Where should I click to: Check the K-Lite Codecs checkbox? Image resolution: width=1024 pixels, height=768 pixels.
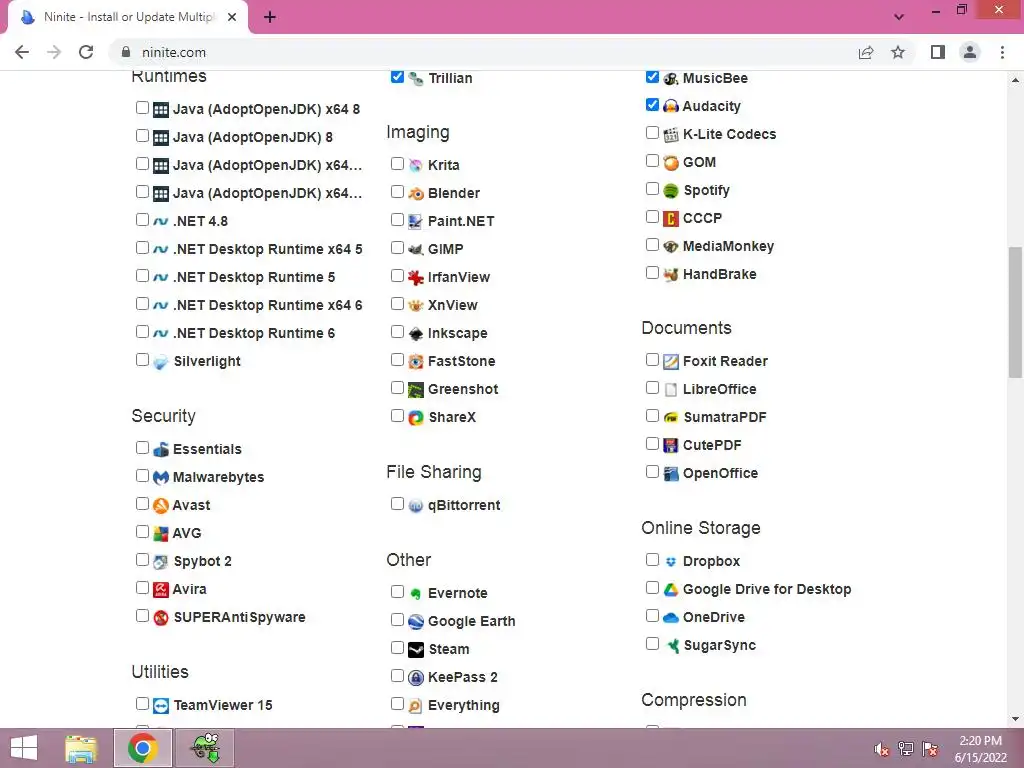click(652, 133)
